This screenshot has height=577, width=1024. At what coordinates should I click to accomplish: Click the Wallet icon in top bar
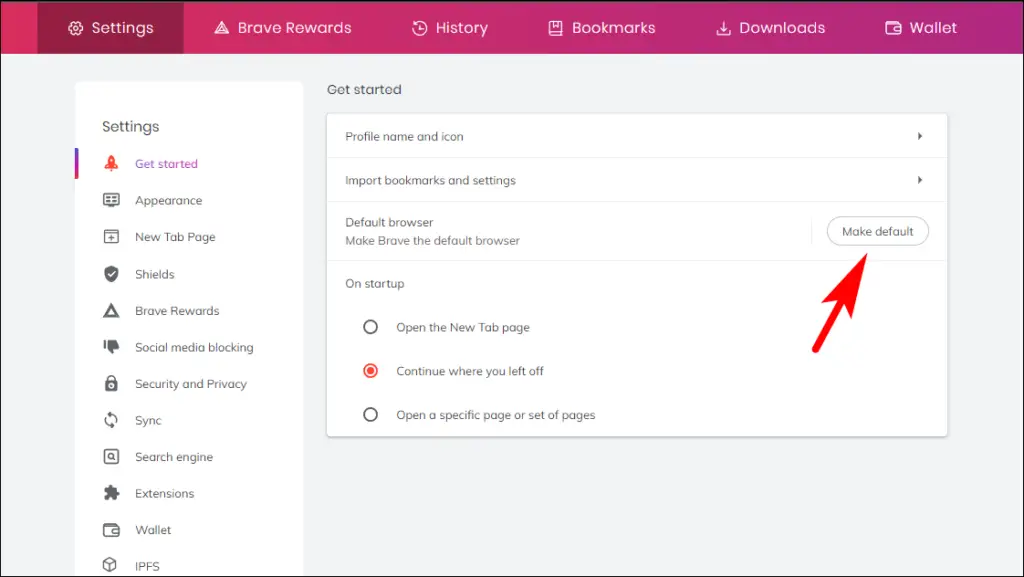(893, 28)
